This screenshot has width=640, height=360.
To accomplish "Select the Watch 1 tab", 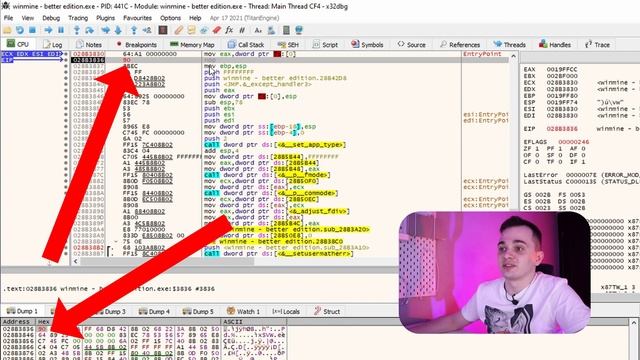I will [x=243, y=311].
